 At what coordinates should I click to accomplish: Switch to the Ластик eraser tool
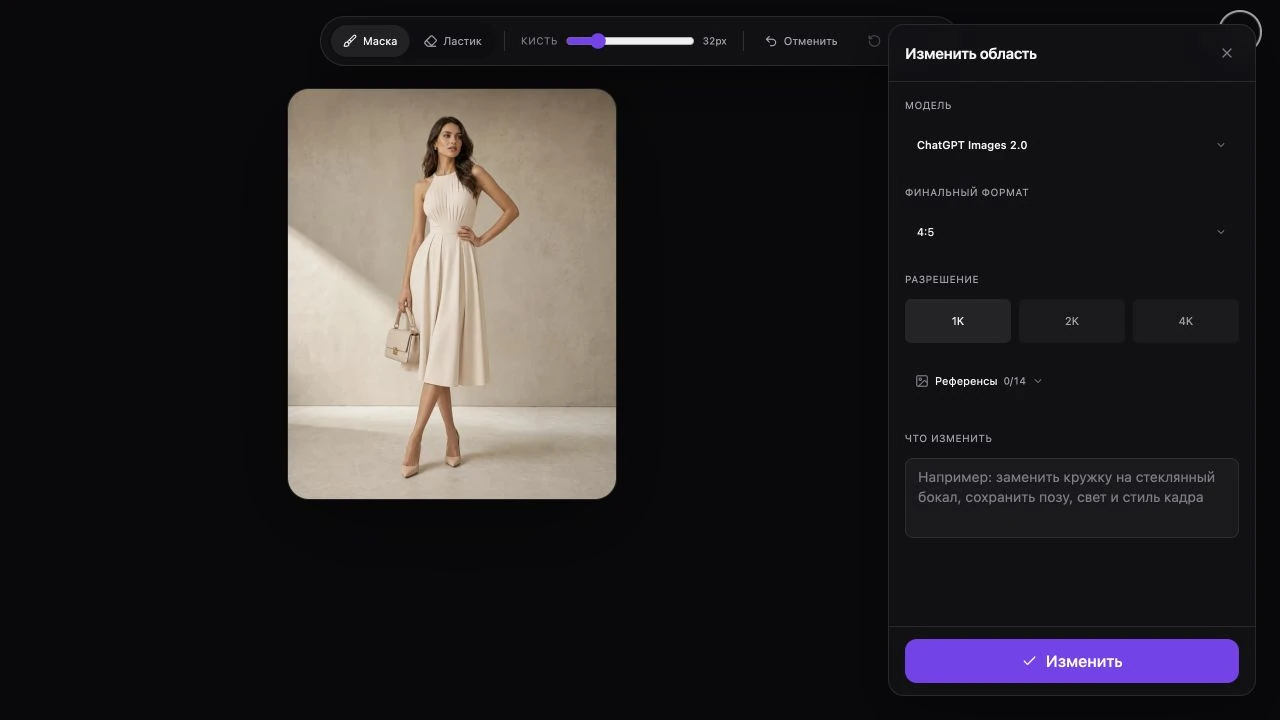tap(453, 41)
